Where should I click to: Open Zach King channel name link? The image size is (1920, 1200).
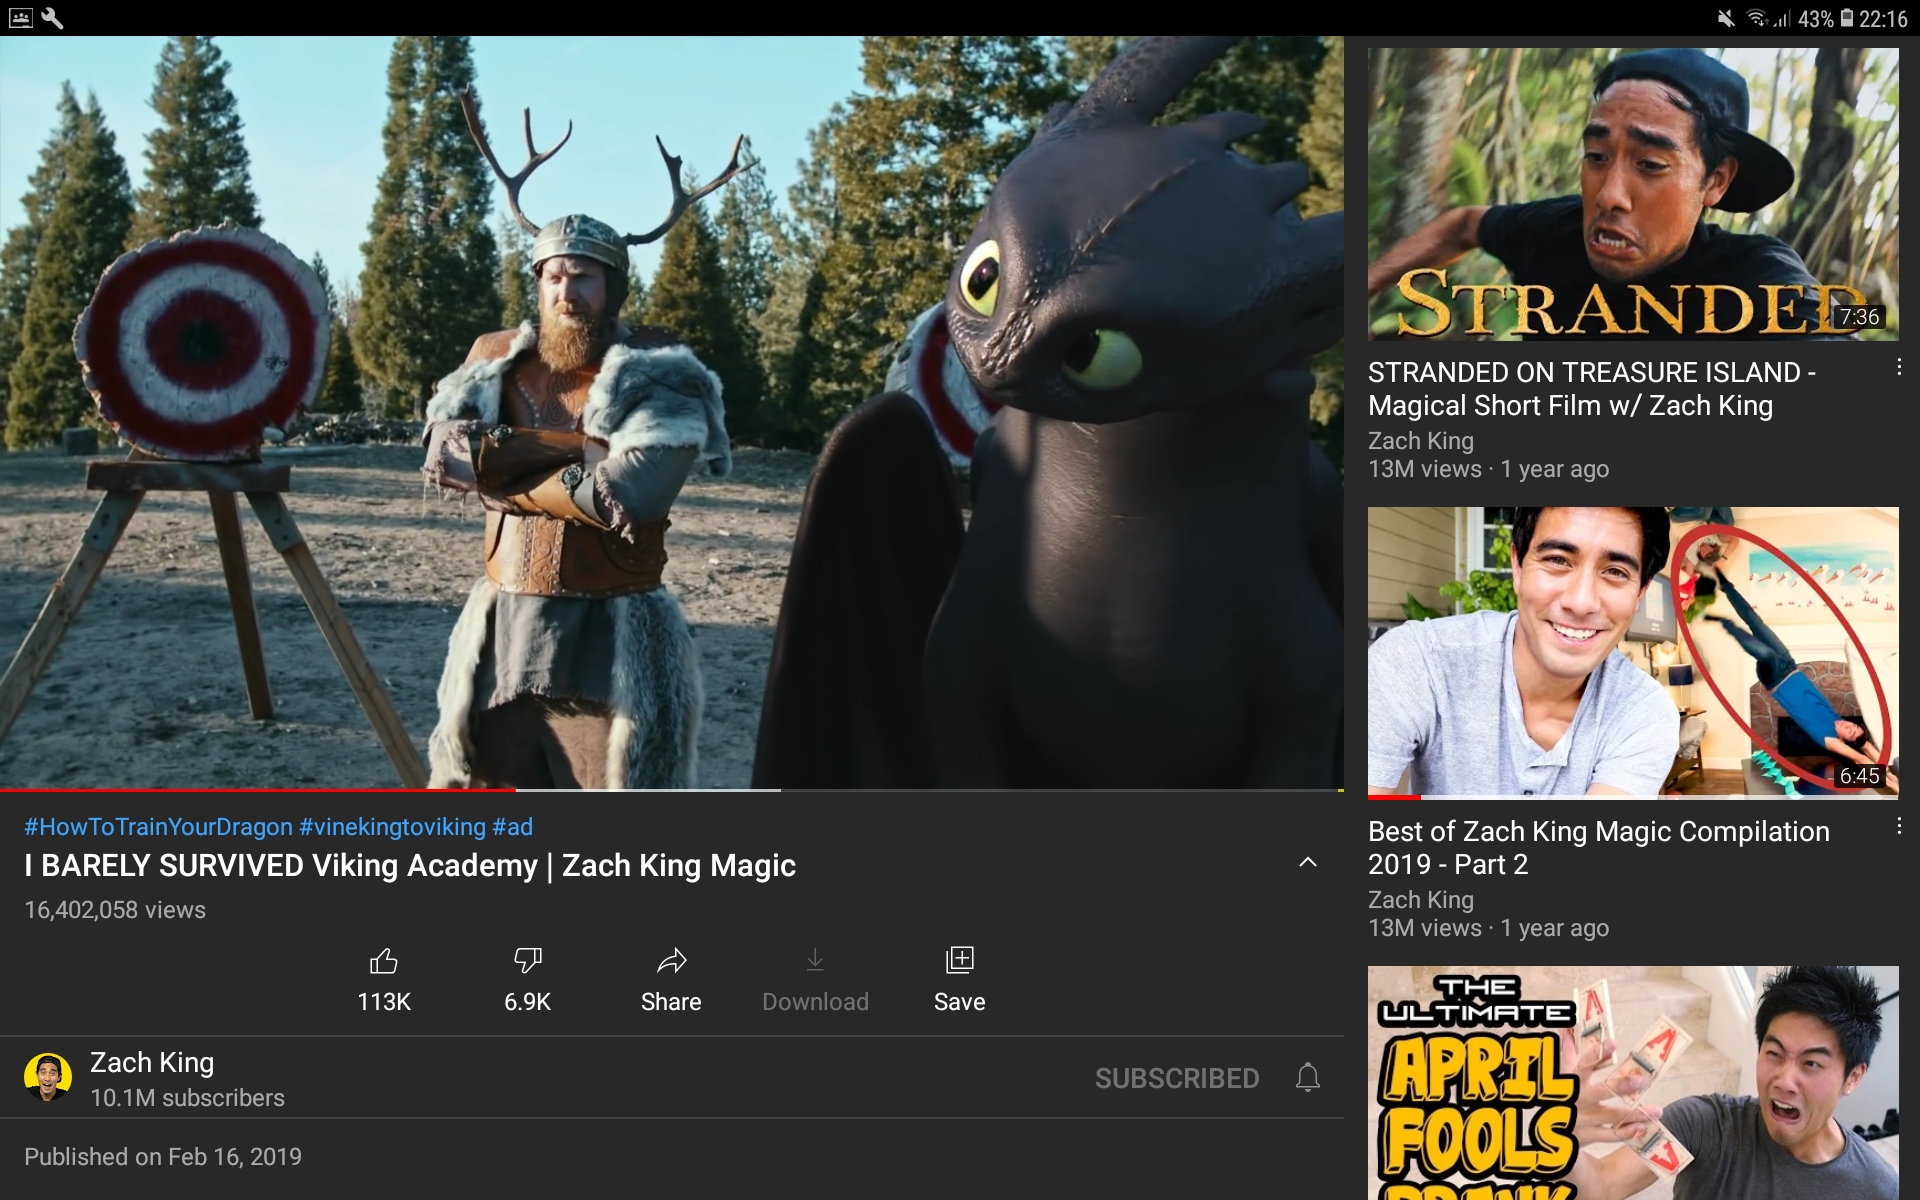pyautogui.click(x=152, y=1062)
